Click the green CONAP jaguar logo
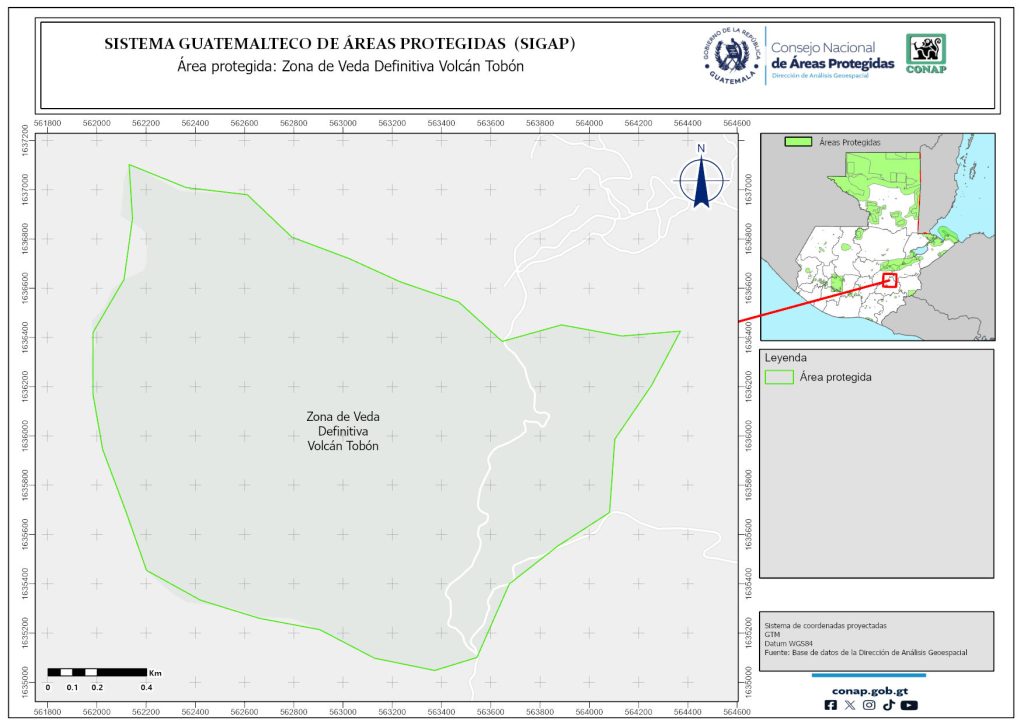This screenshot has height=724, width=1024. coord(925,53)
